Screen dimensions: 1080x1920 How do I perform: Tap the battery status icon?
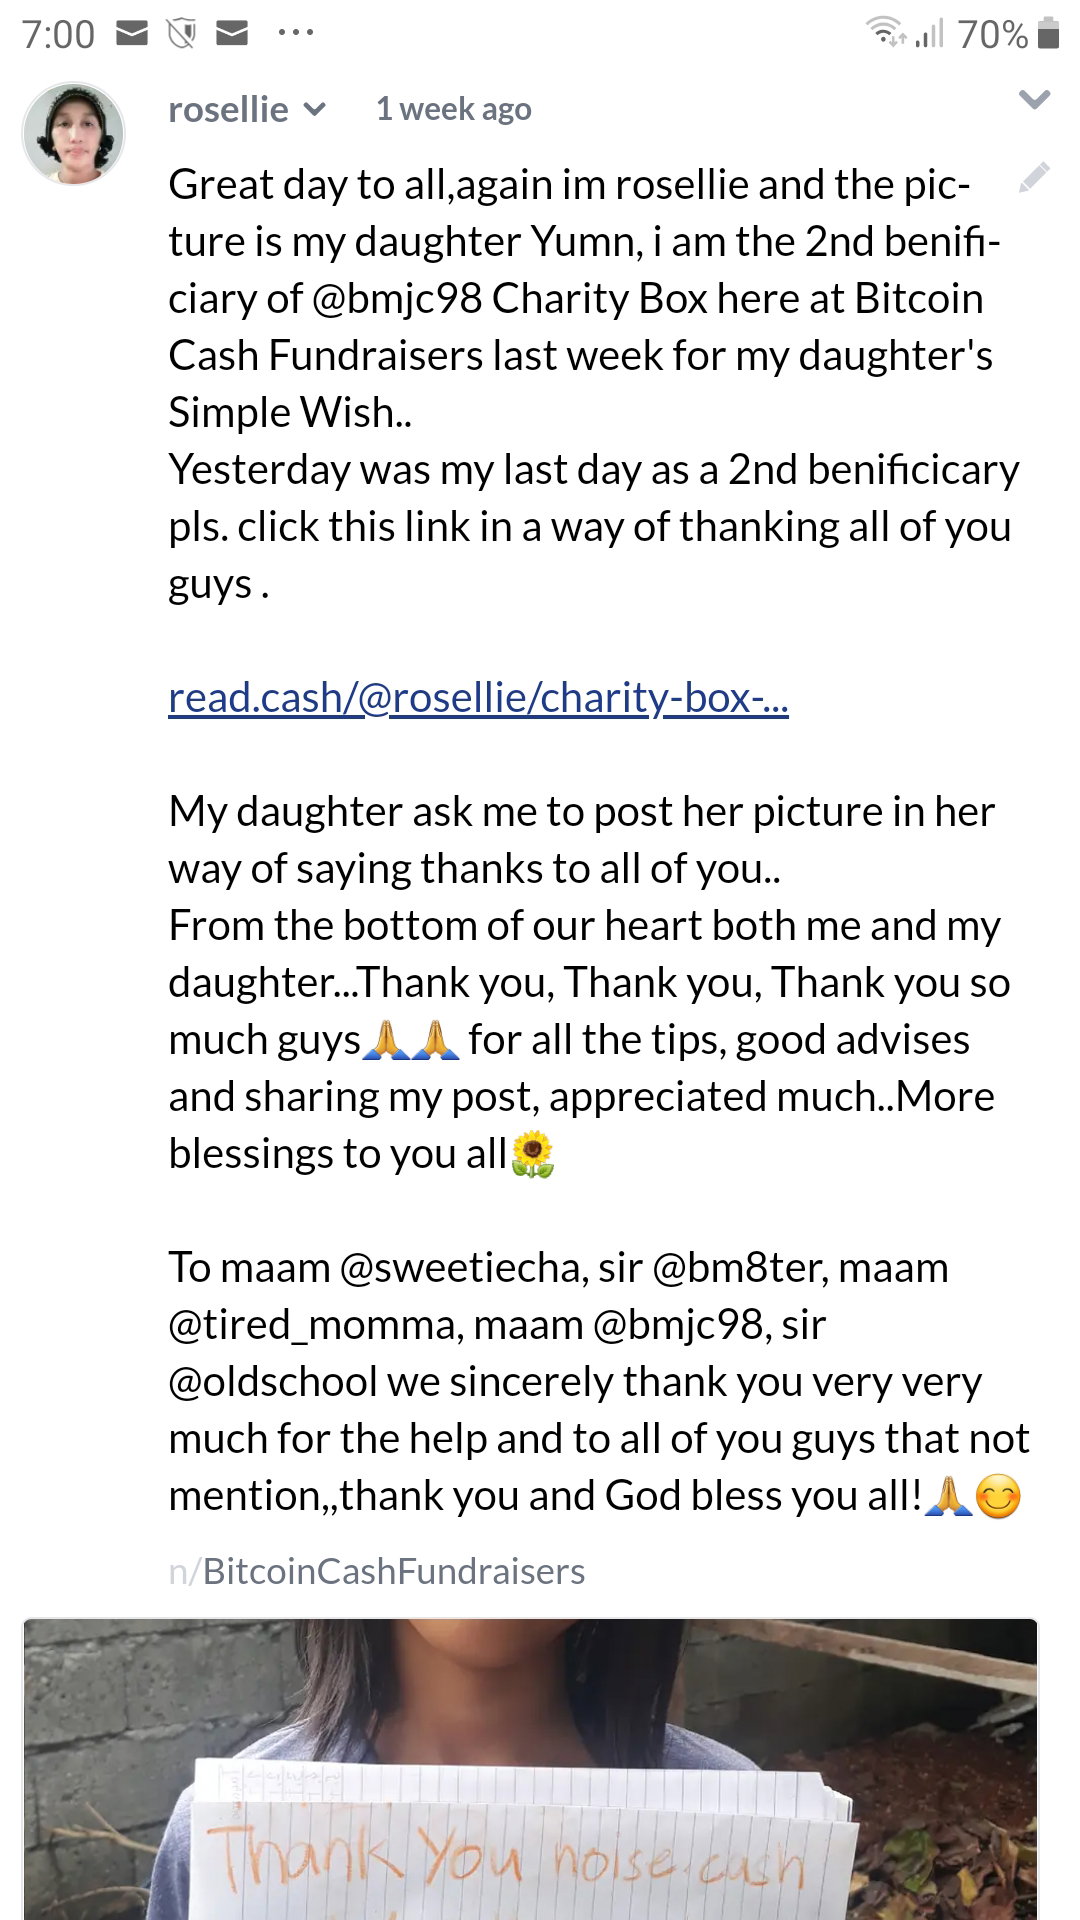click(x=1048, y=33)
